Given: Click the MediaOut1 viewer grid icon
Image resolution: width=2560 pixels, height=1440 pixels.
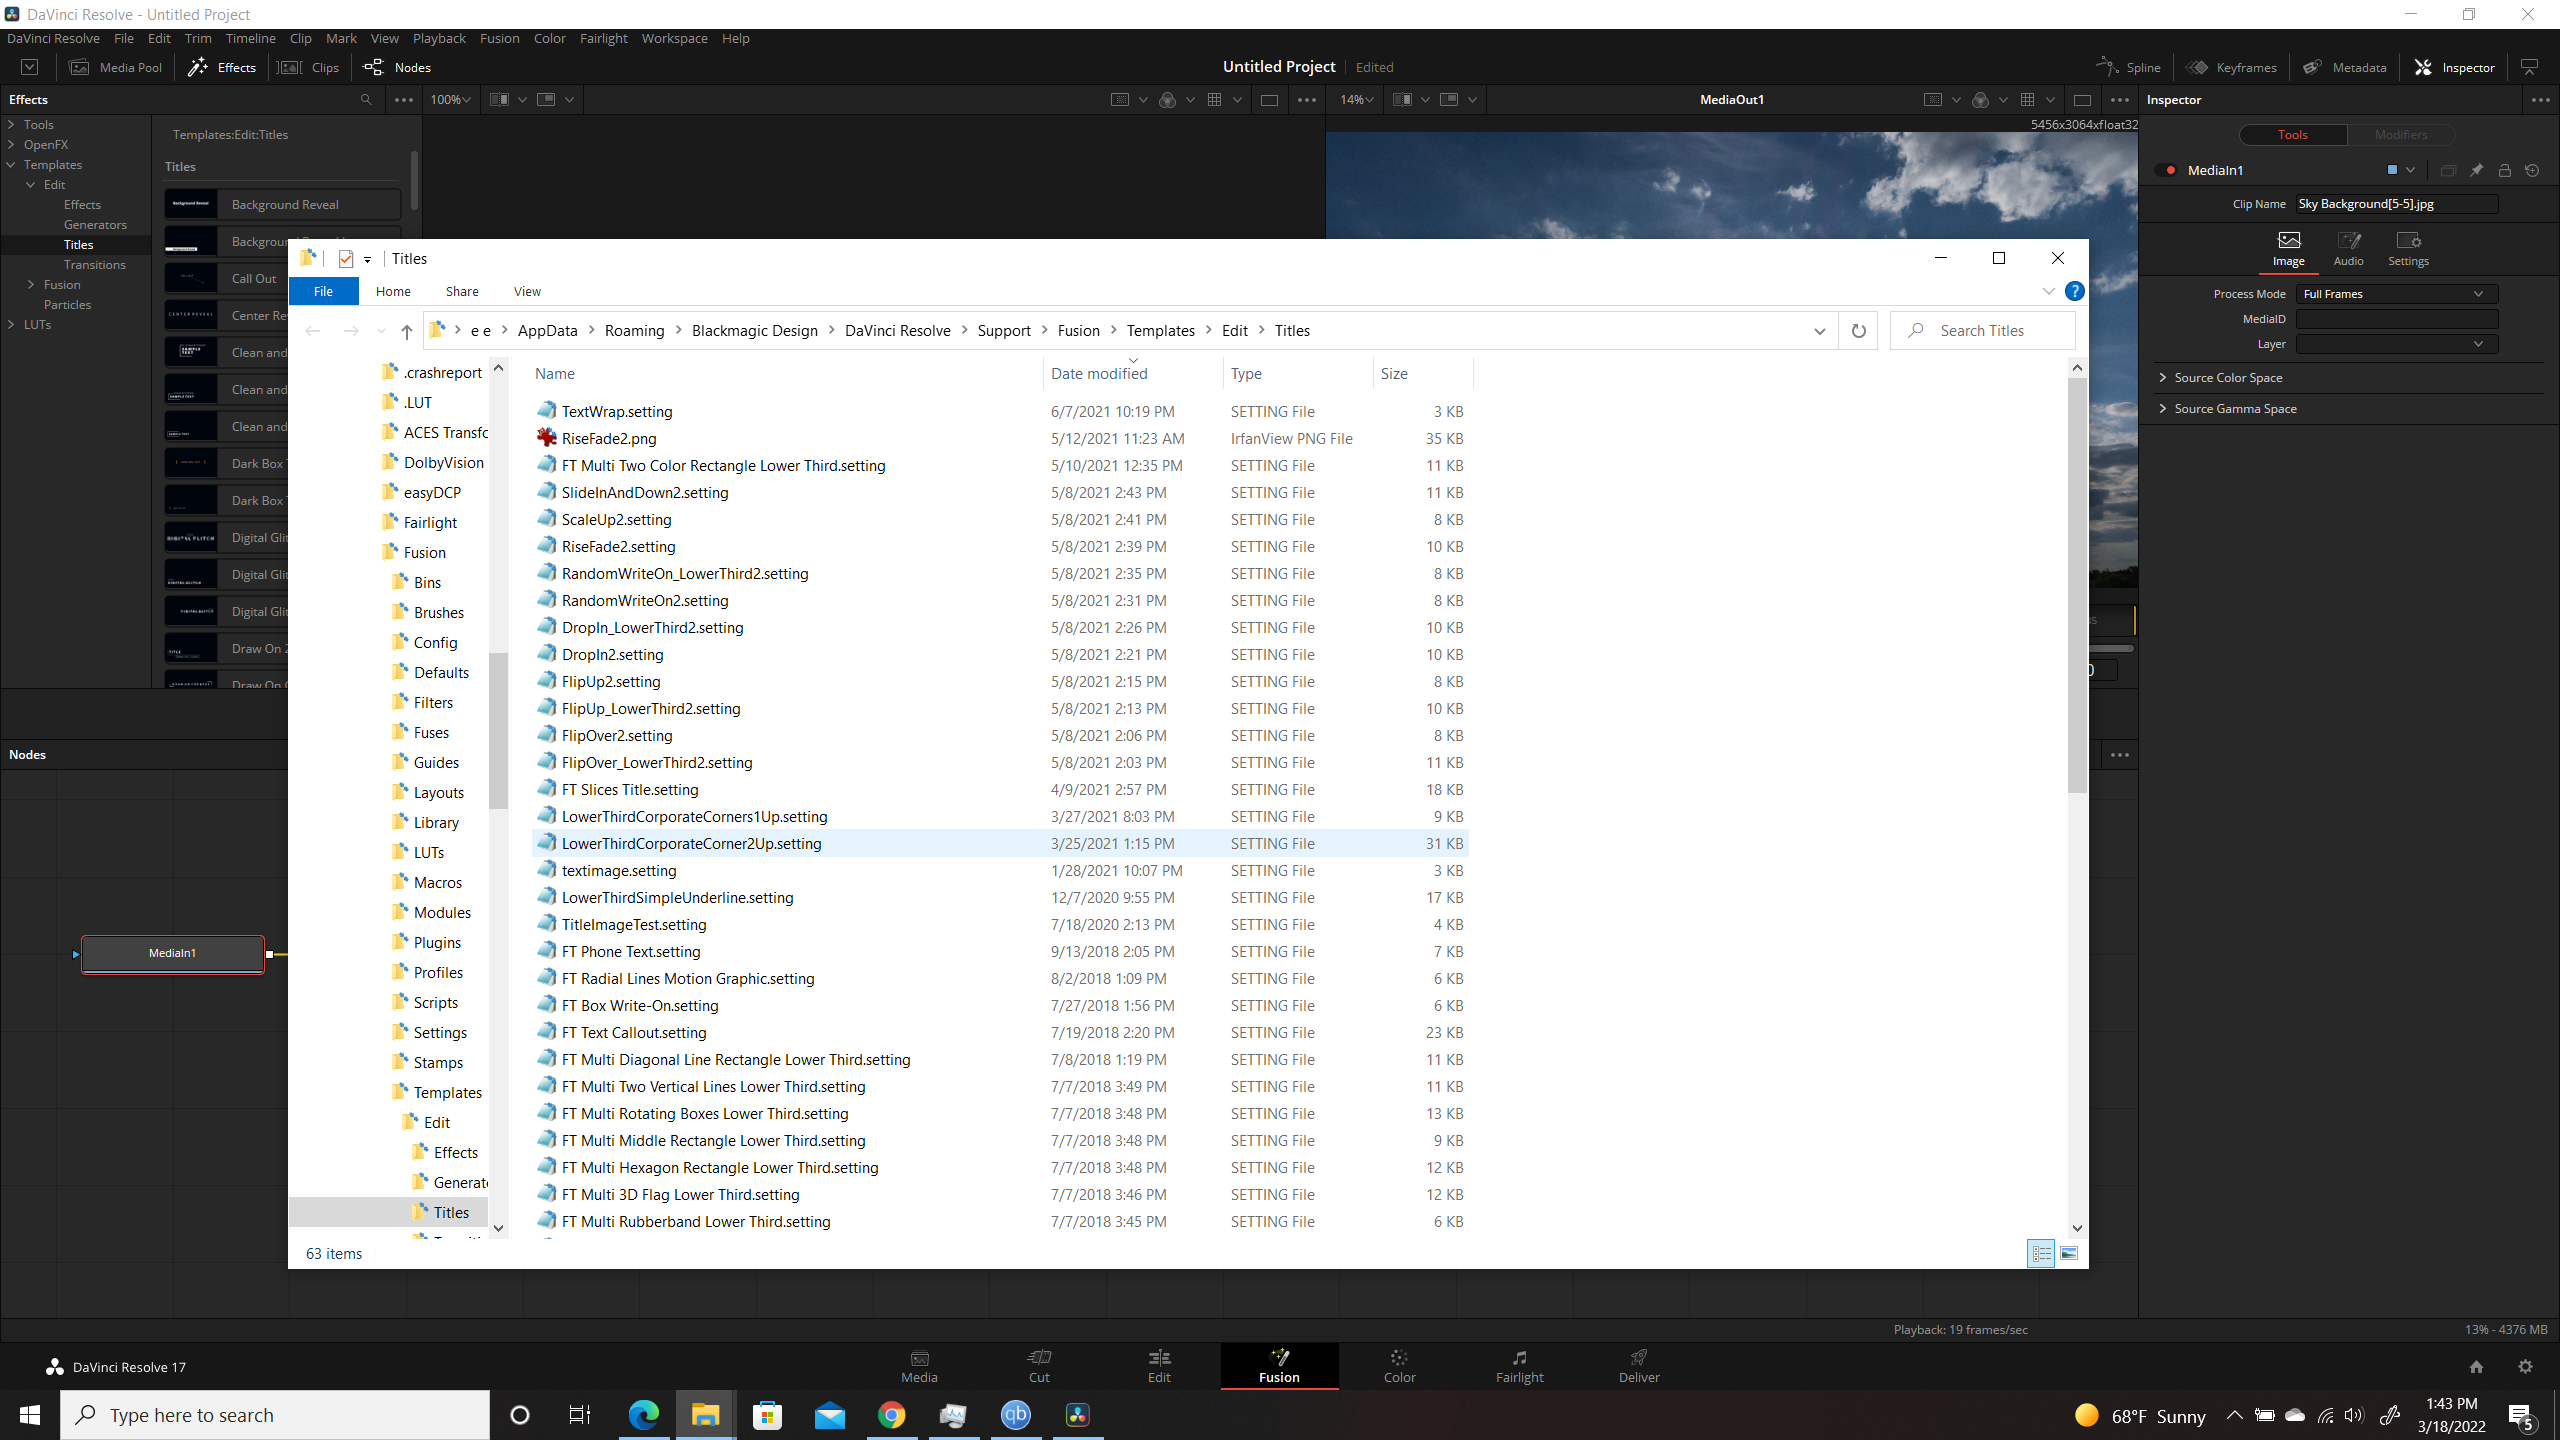Looking at the screenshot, I should coord(2027,100).
